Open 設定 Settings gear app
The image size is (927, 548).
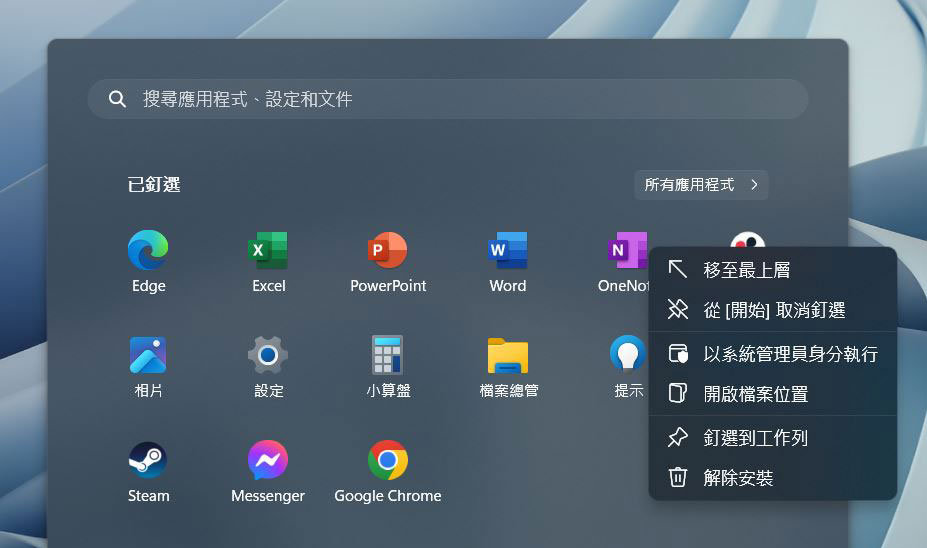[268, 366]
